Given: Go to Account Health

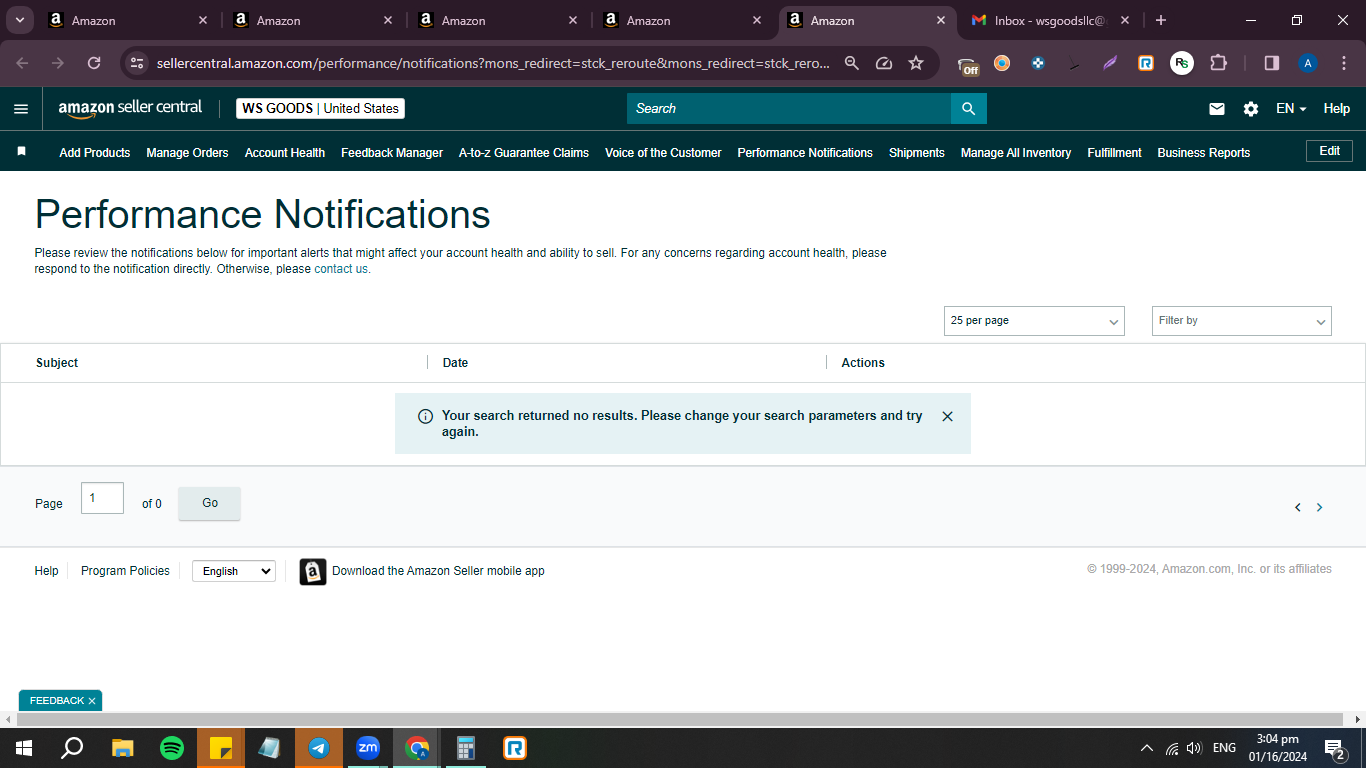Looking at the screenshot, I should click(x=285, y=153).
